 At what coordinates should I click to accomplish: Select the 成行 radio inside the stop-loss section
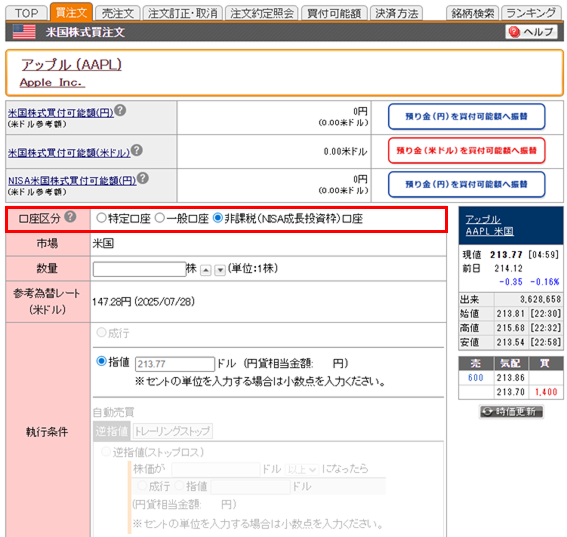coord(142,486)
